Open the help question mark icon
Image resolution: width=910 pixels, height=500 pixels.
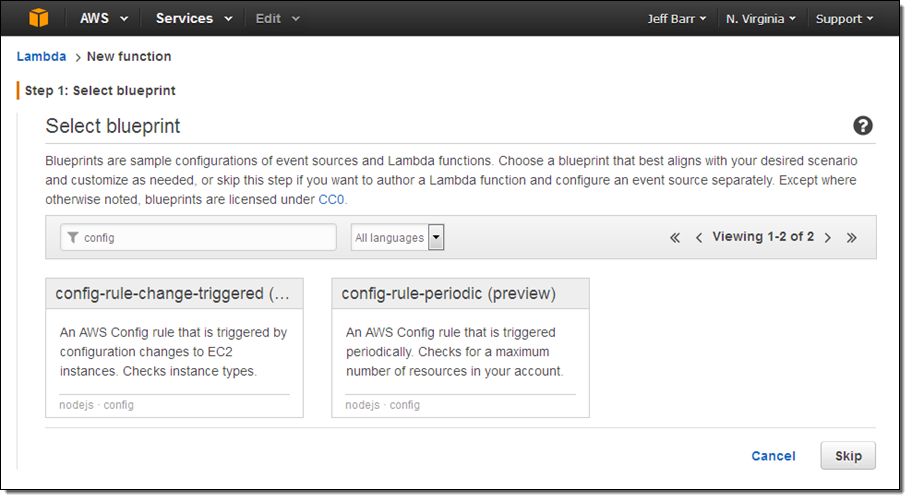tap(863, 126)
